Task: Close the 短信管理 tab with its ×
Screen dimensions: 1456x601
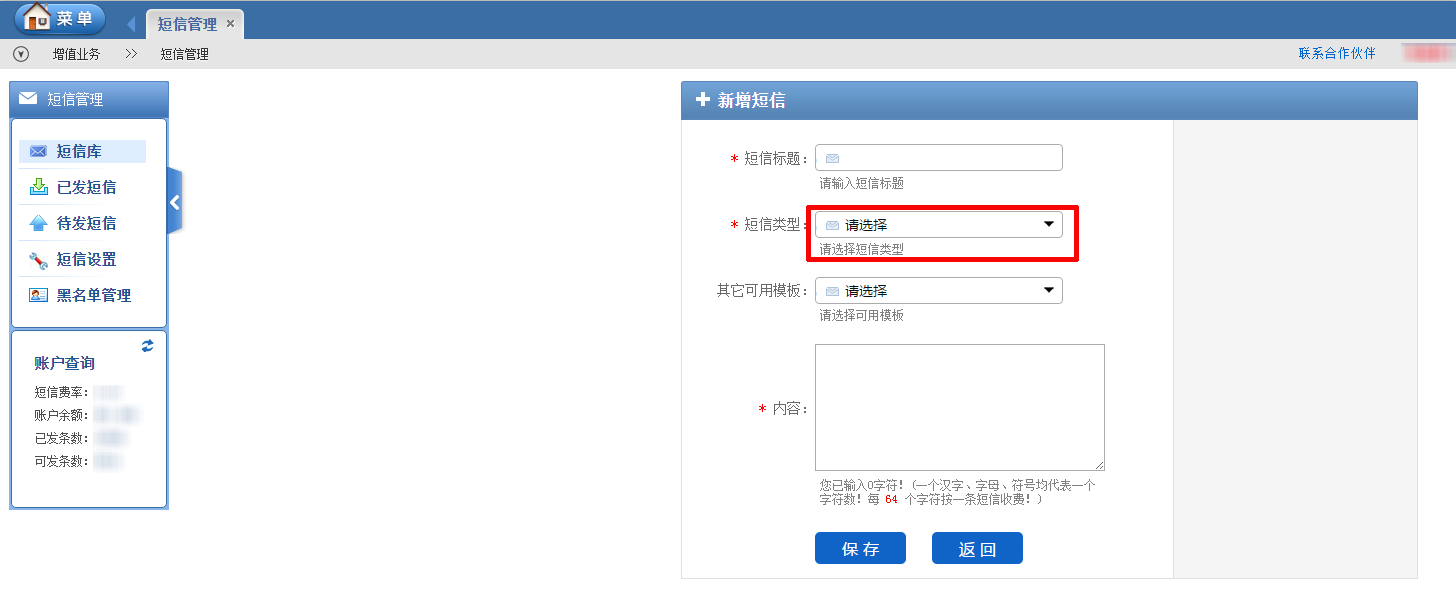Action: coord(232,22)
